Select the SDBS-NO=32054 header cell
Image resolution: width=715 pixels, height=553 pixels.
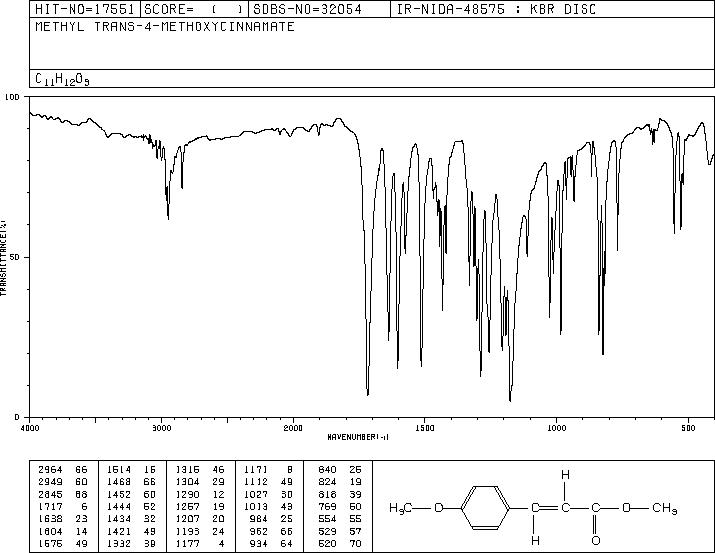pos(319,9)
